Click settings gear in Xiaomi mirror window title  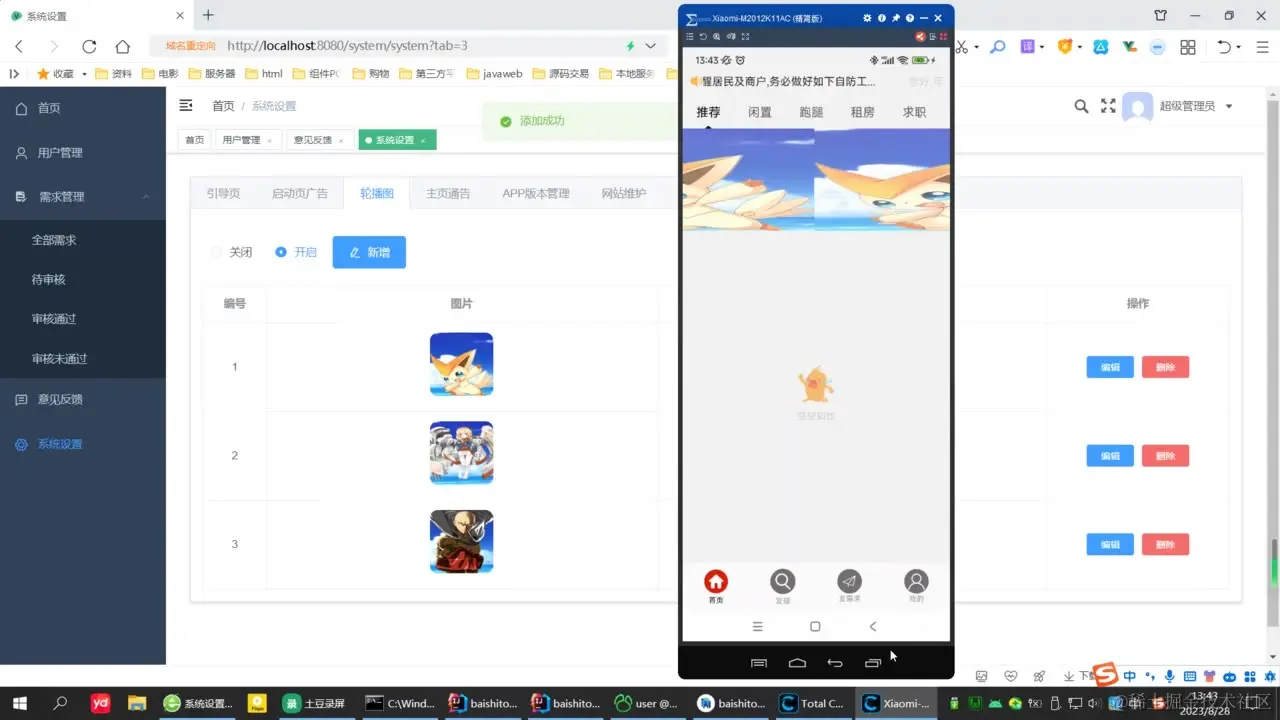(x=867, y=18)
